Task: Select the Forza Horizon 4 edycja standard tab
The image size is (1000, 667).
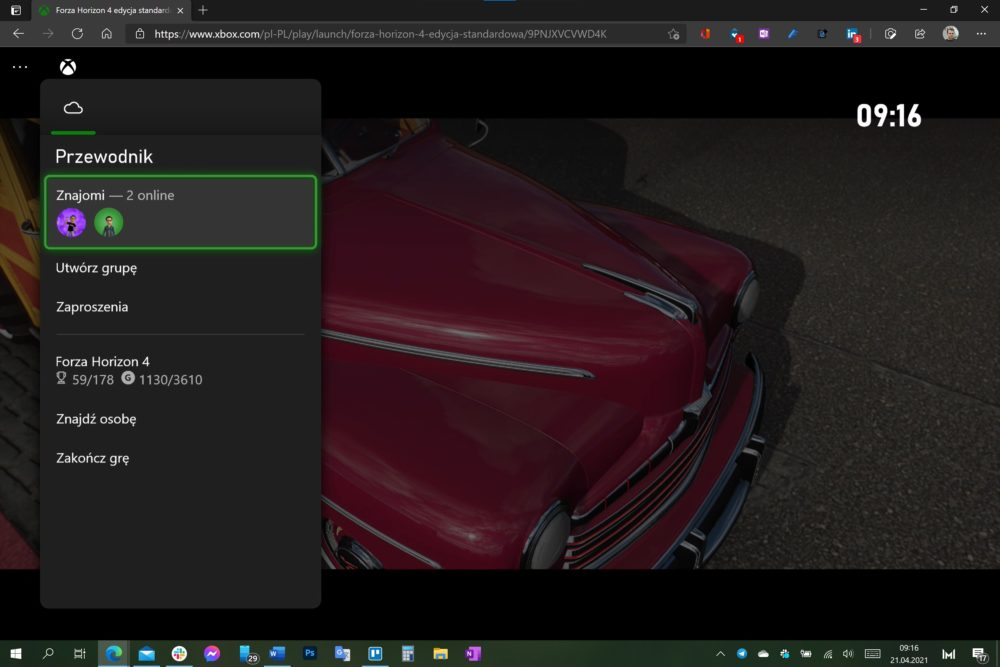Action: click(112, 10)
